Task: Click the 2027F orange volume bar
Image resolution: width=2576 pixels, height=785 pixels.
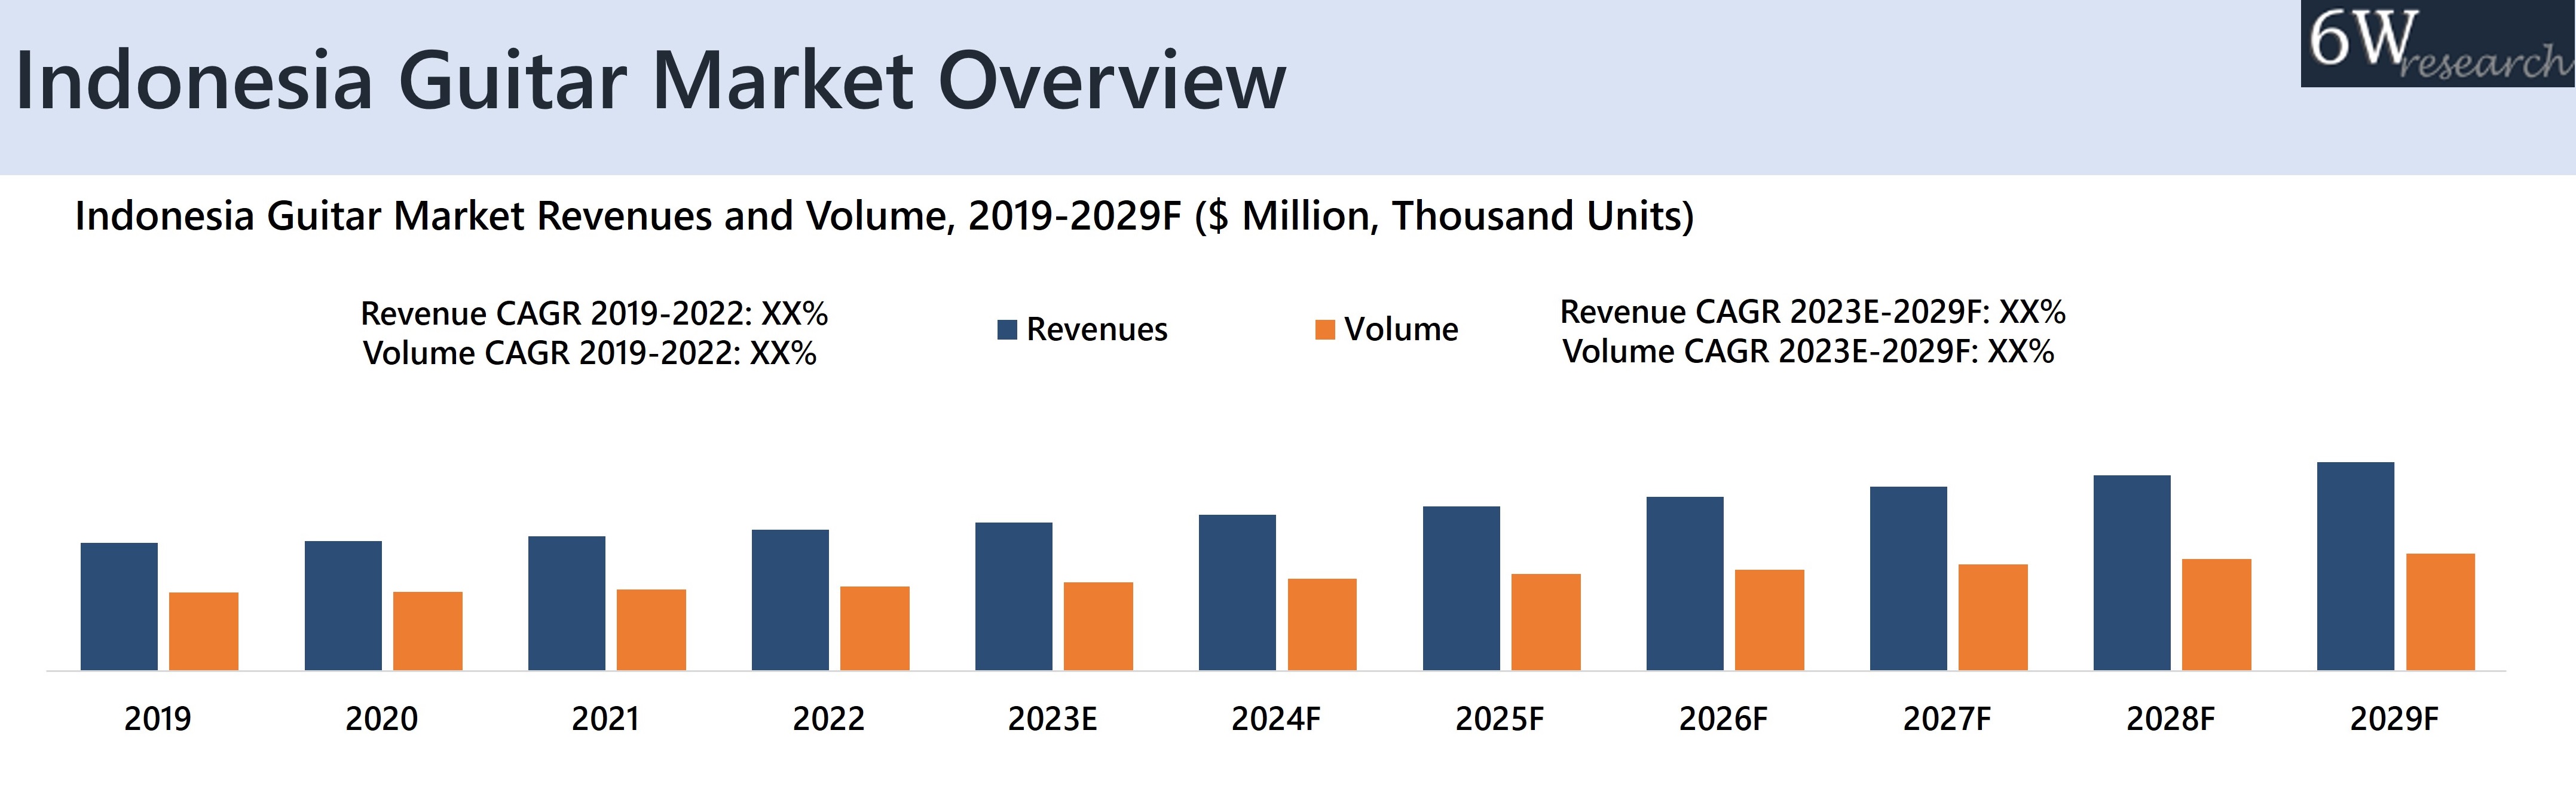Action: pyautogui.click(x=1993, y=617)
